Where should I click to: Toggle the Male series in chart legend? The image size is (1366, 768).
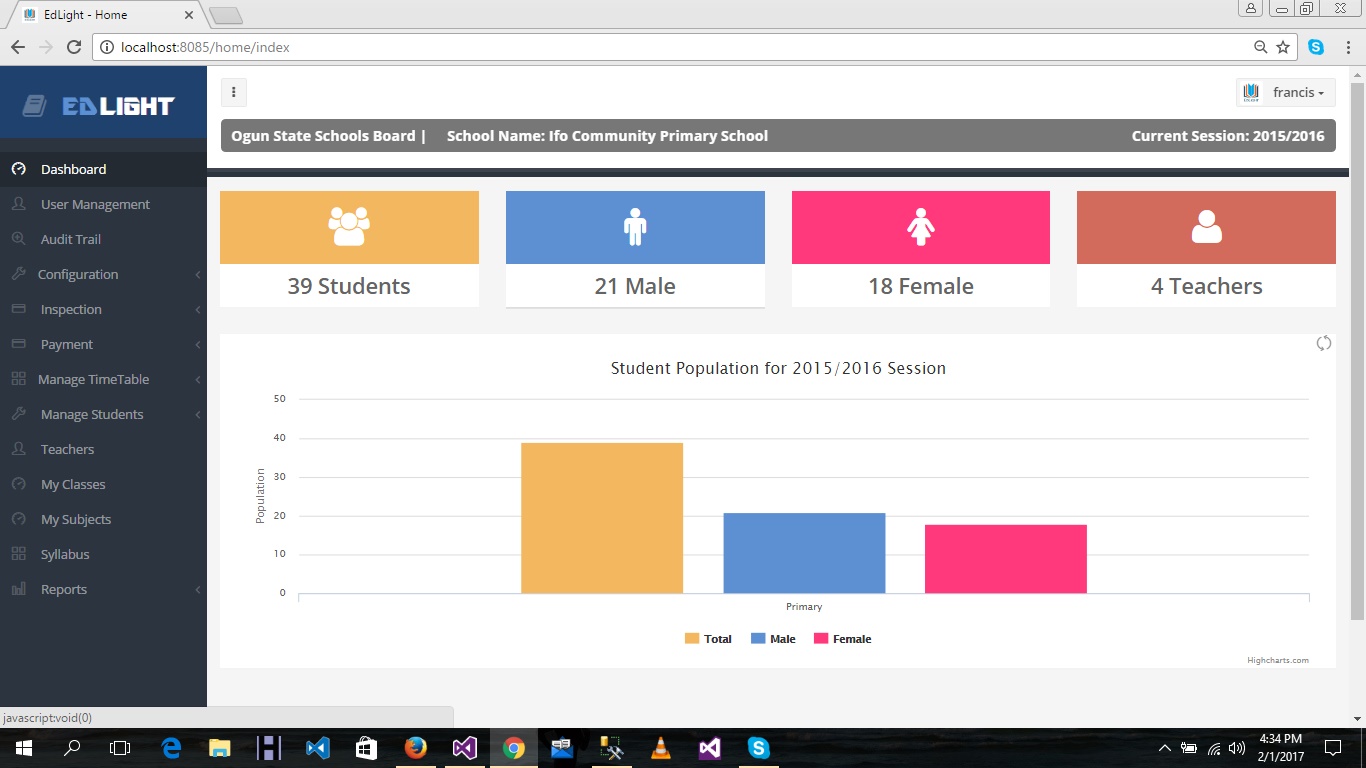[773, 639]
